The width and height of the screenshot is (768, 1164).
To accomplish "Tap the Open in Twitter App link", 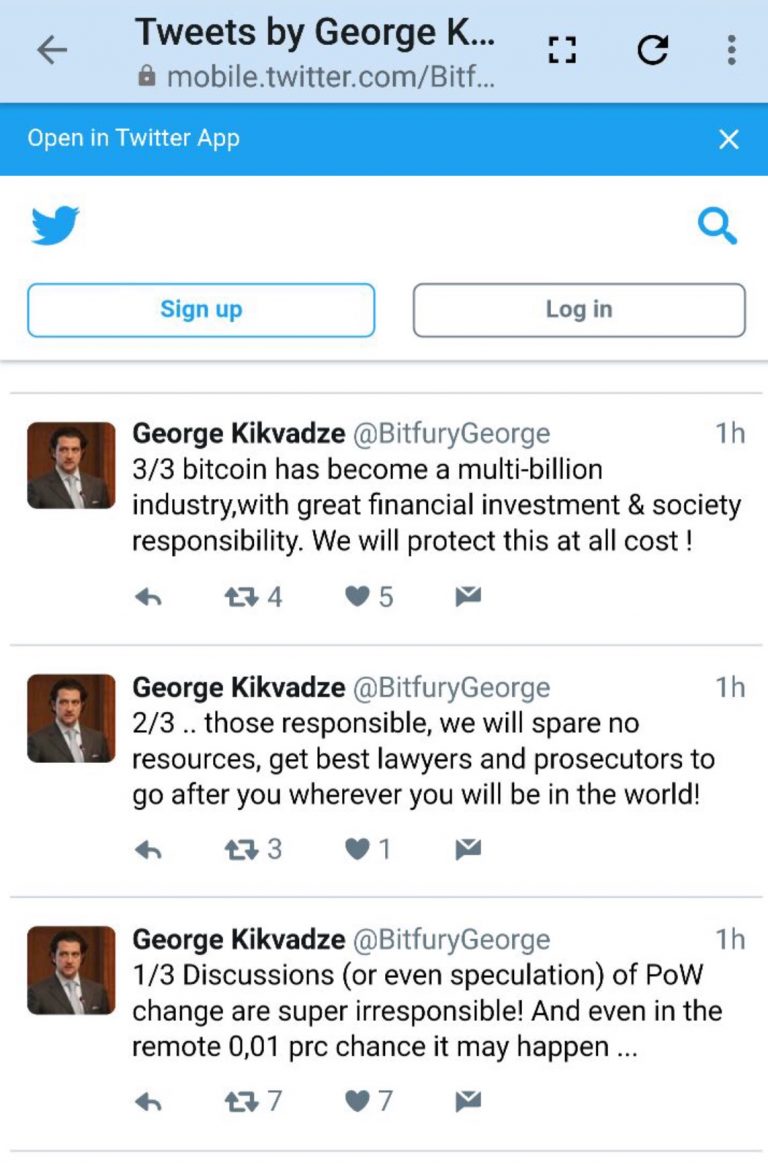I will click(134, 138).
